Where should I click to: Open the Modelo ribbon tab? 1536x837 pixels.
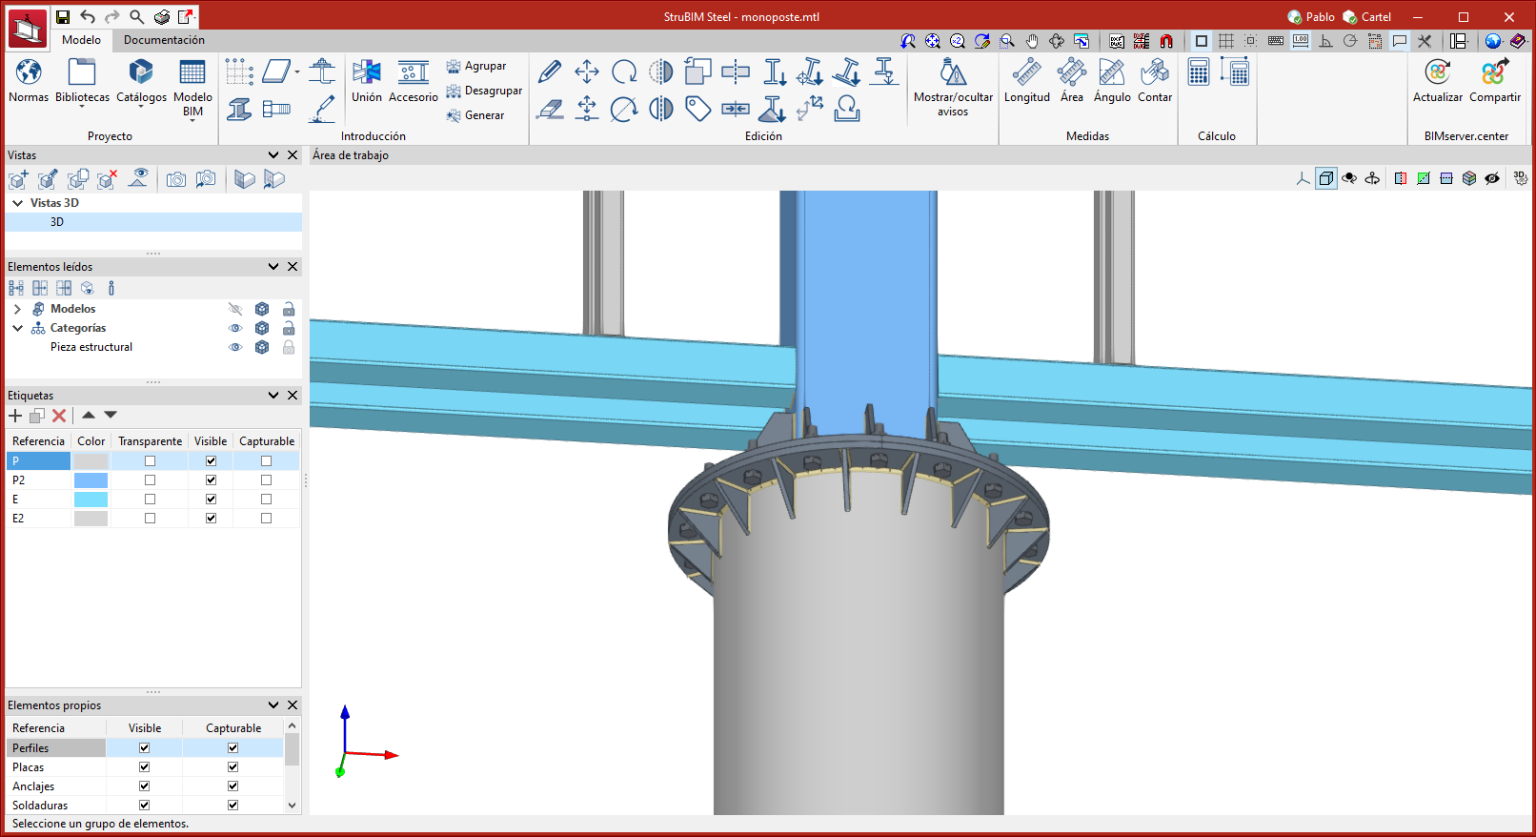click(81, 40)
